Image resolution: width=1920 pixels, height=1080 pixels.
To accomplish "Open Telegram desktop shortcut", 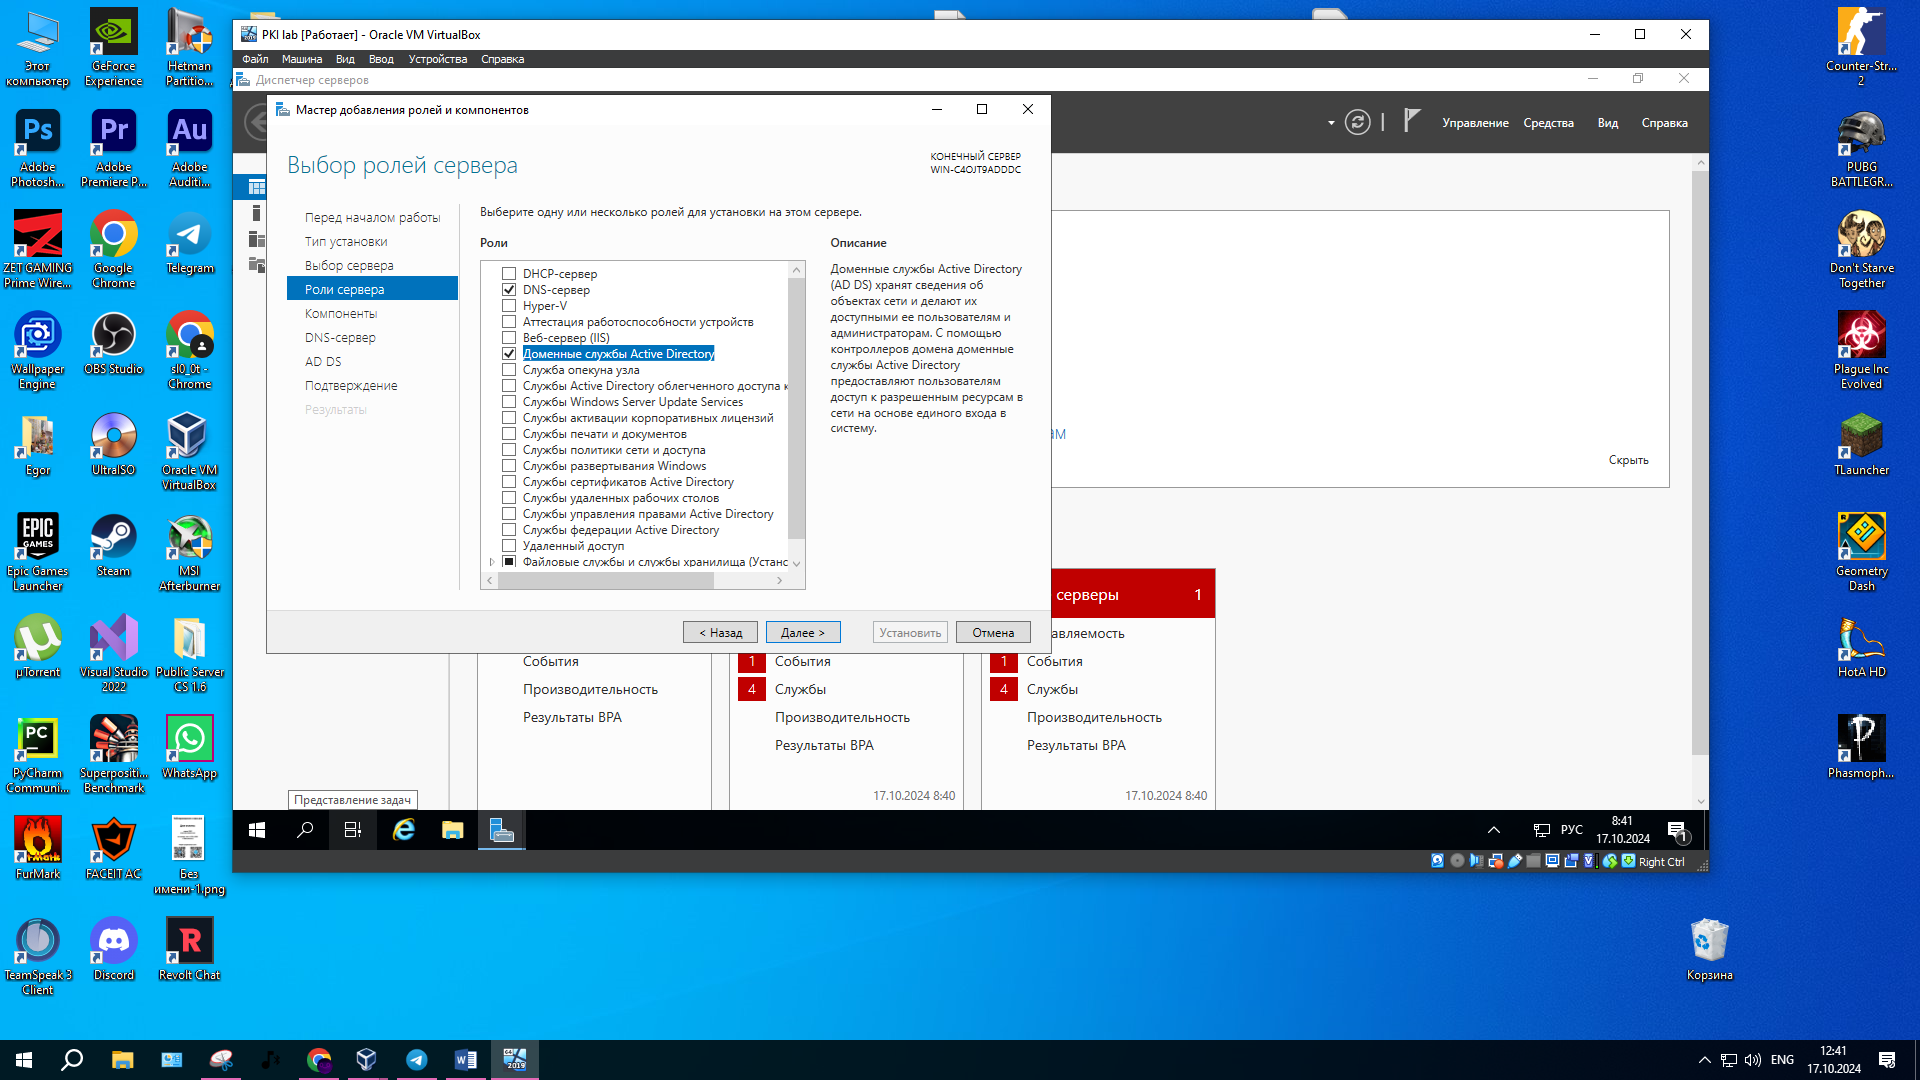I will pos(190,243).
